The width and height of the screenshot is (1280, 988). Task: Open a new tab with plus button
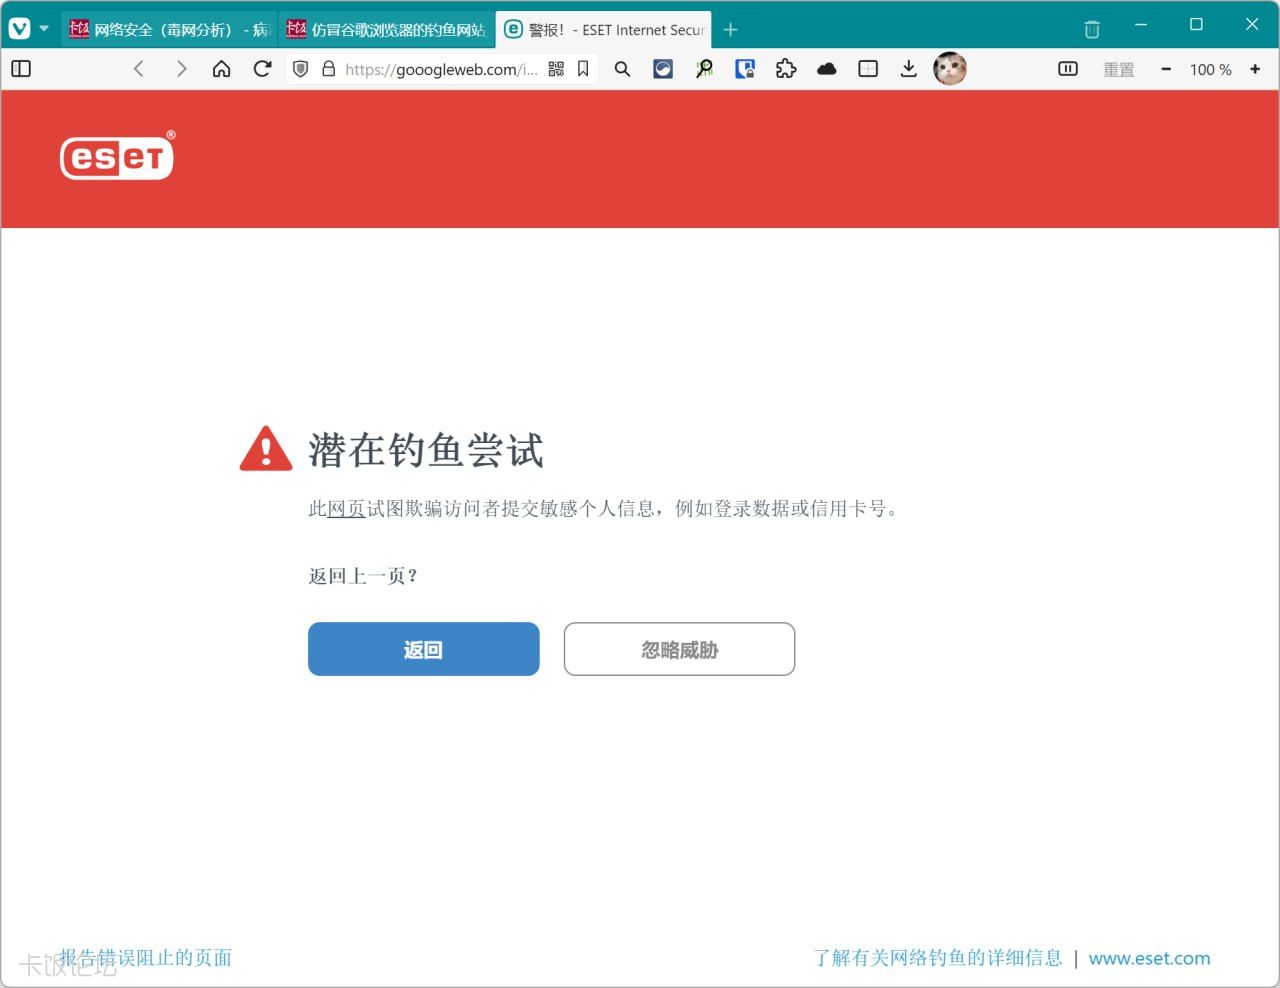tap(731, 30)
